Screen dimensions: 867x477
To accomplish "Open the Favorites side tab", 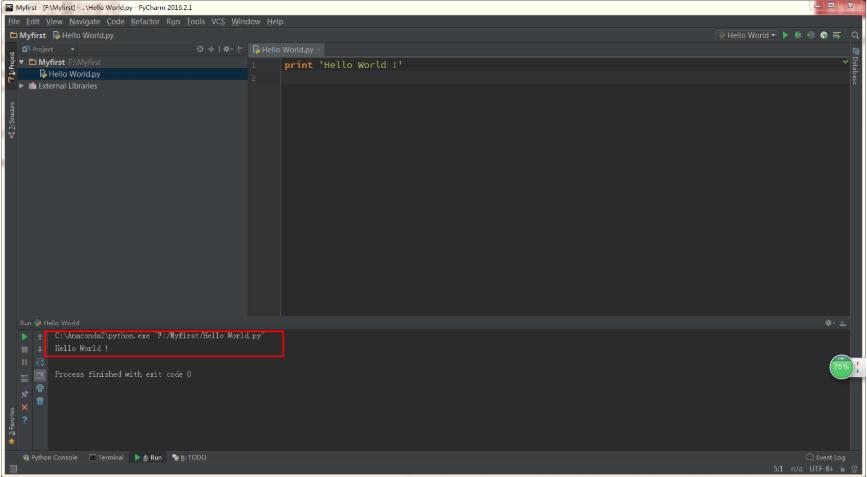I will pos(12,426).
